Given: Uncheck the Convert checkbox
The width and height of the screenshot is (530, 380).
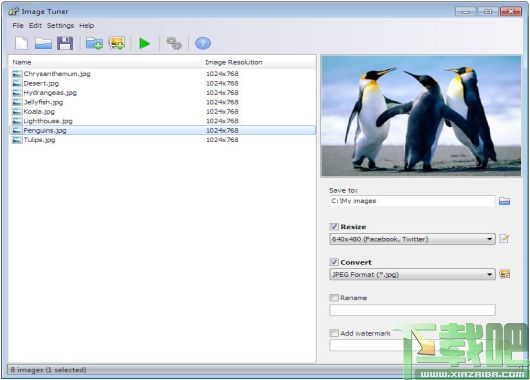Looking at the screenshot, I should tap(334, 262).
